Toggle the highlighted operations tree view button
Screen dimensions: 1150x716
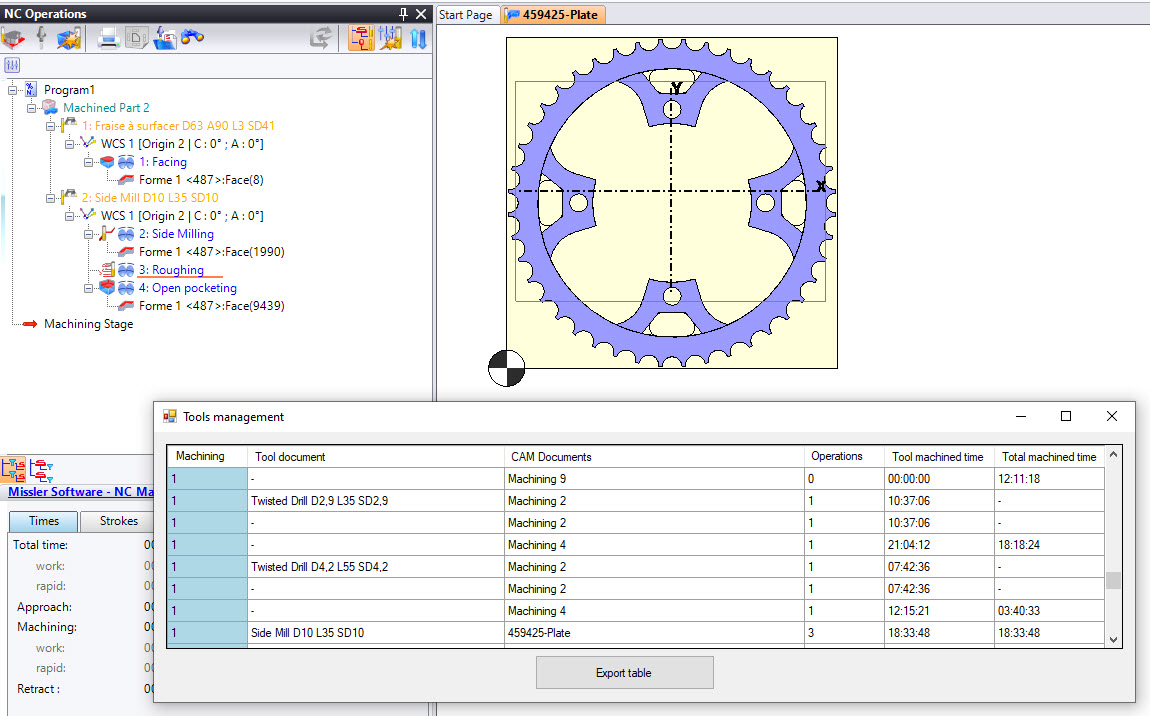click(x=360, y=39)
